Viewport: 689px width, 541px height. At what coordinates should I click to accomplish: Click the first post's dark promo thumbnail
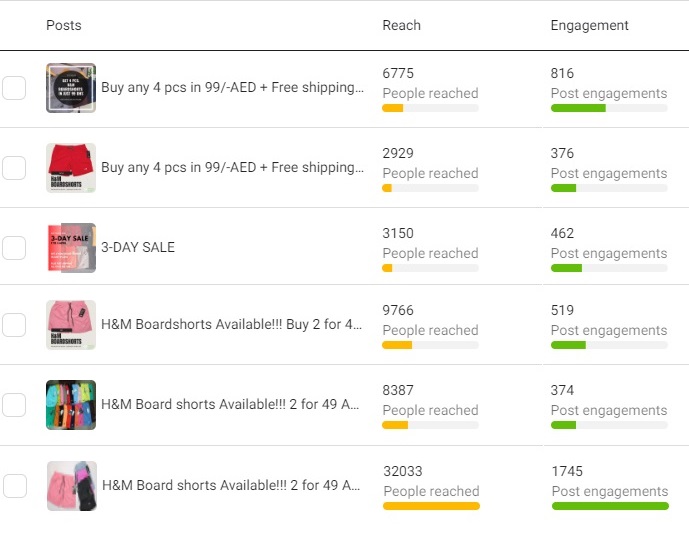[71, 88]
